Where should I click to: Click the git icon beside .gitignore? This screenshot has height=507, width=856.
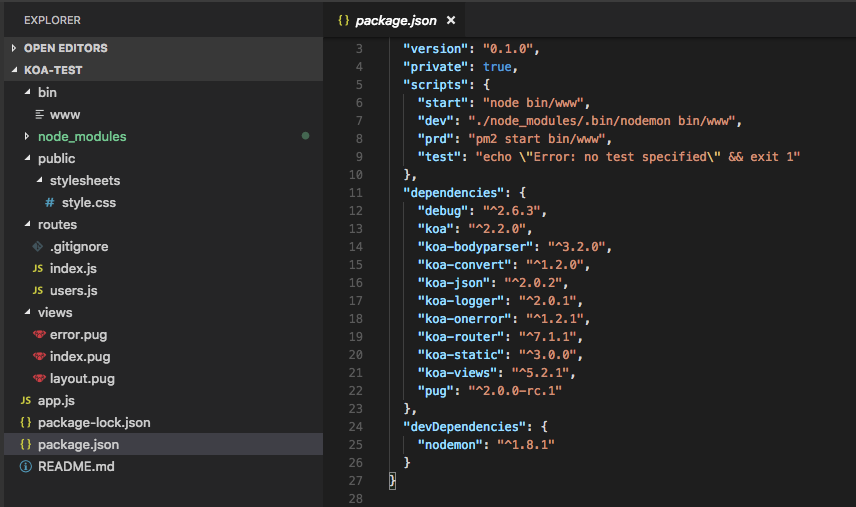38,247
